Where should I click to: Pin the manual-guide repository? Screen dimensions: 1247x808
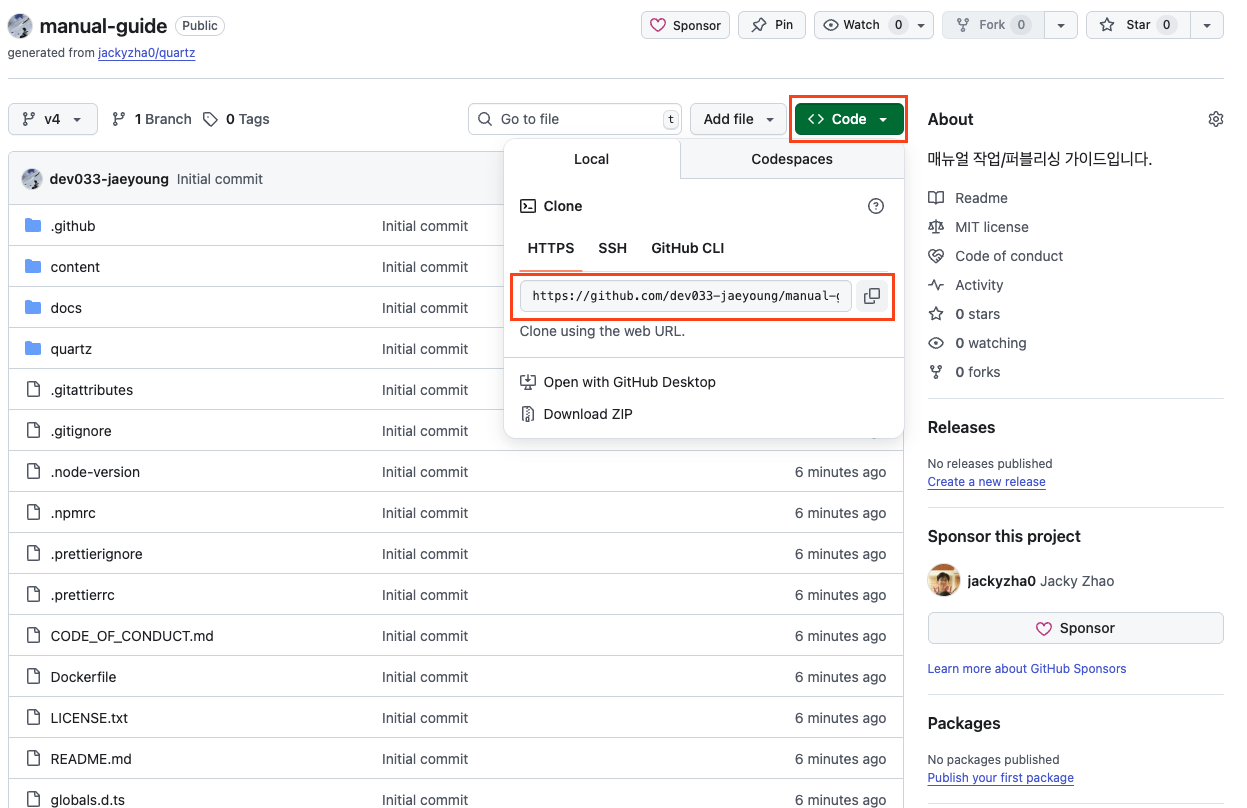coord(772,25)
